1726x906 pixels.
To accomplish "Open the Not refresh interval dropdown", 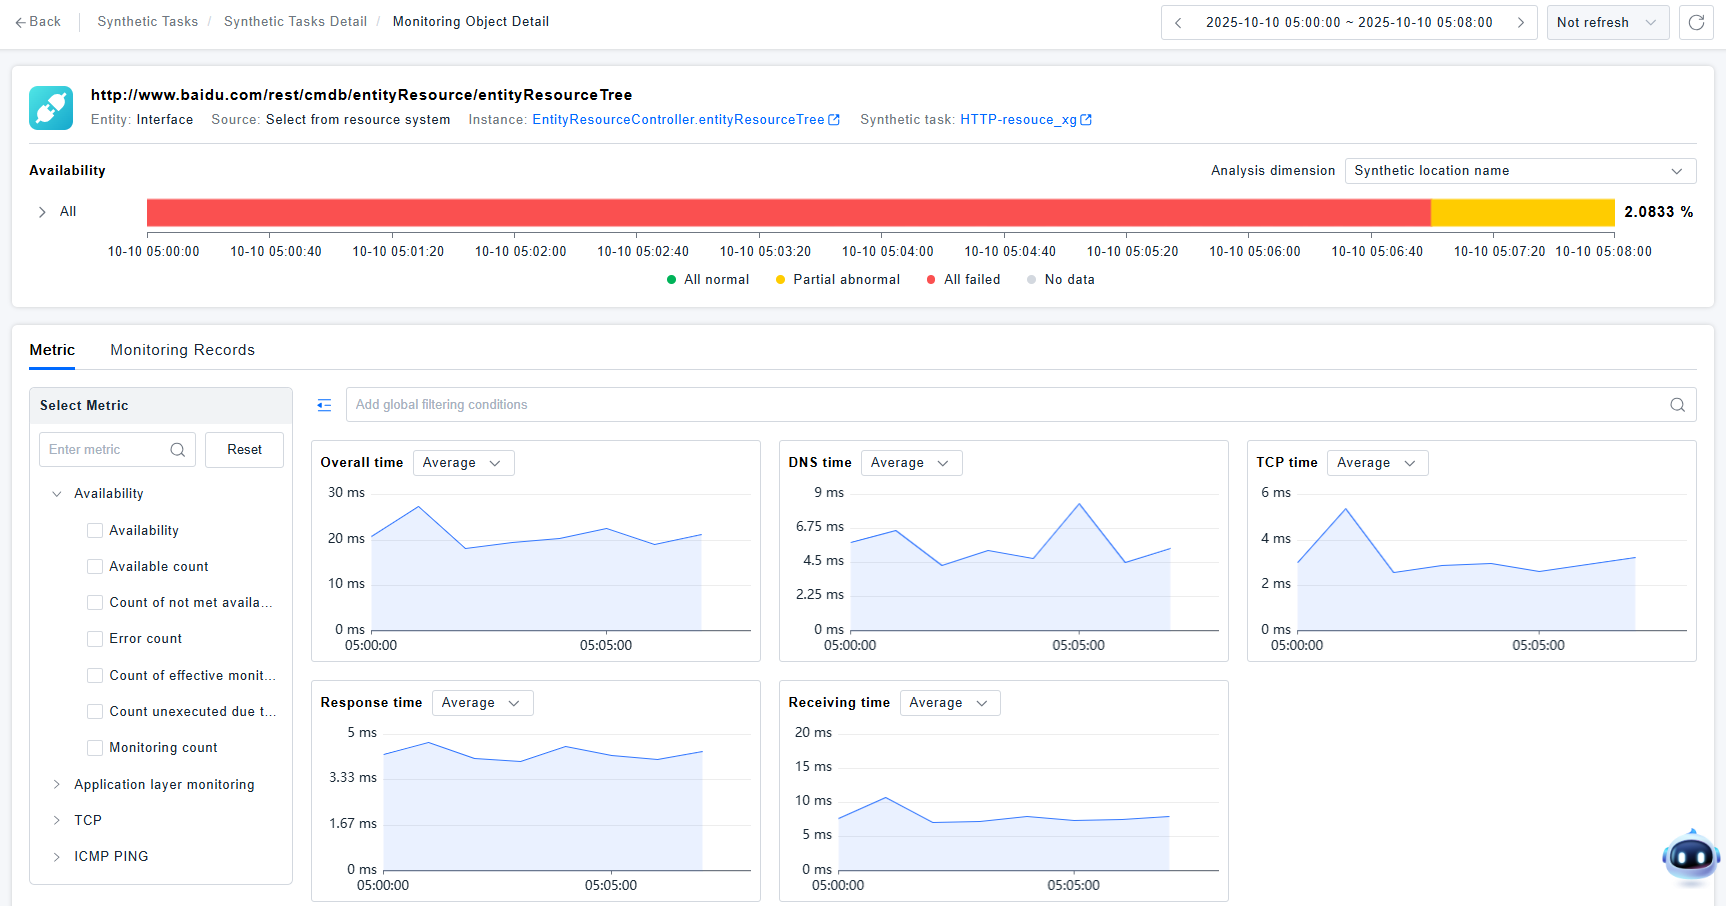I will tap(1606, 22).
